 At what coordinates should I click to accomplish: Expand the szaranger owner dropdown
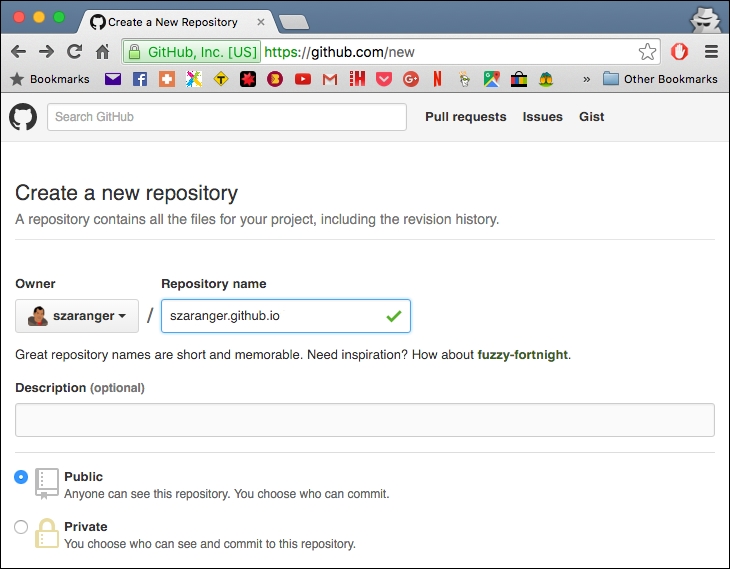pyautogui.click(x=77, y=316)
